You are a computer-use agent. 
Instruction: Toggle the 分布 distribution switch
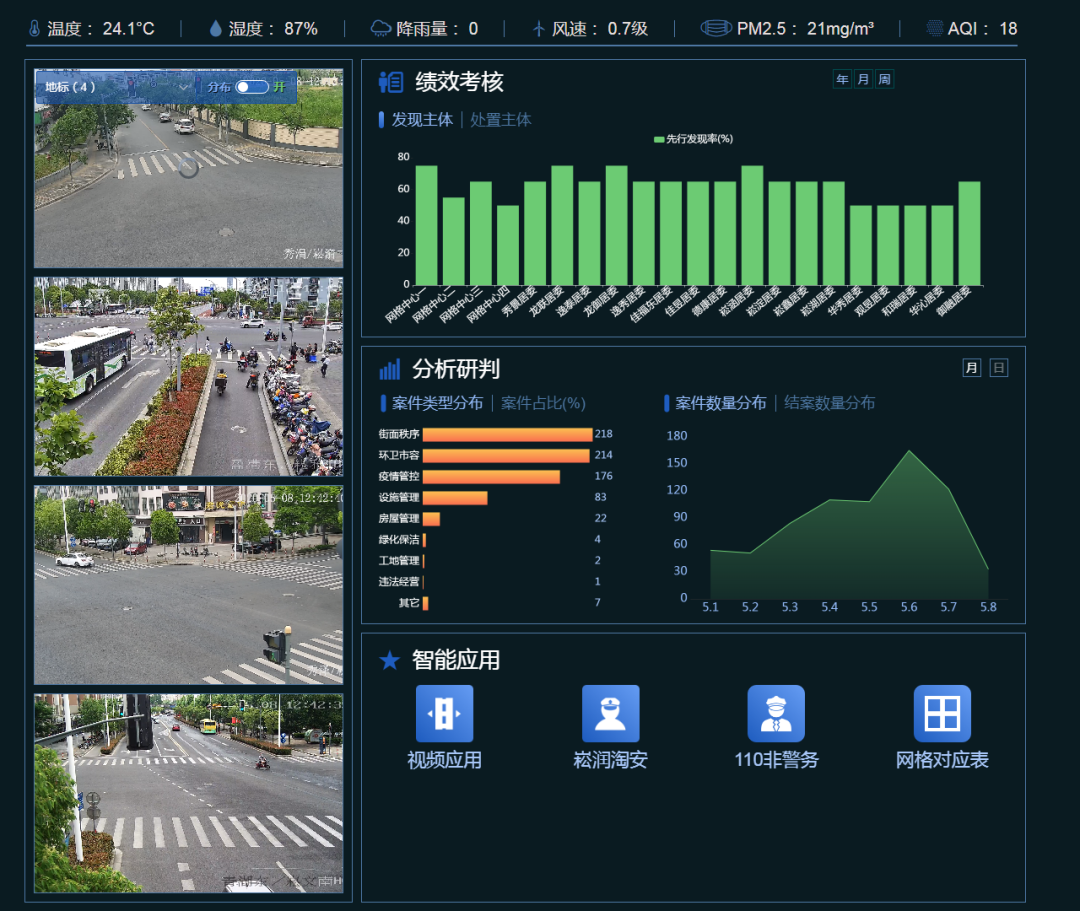[252, 87]
